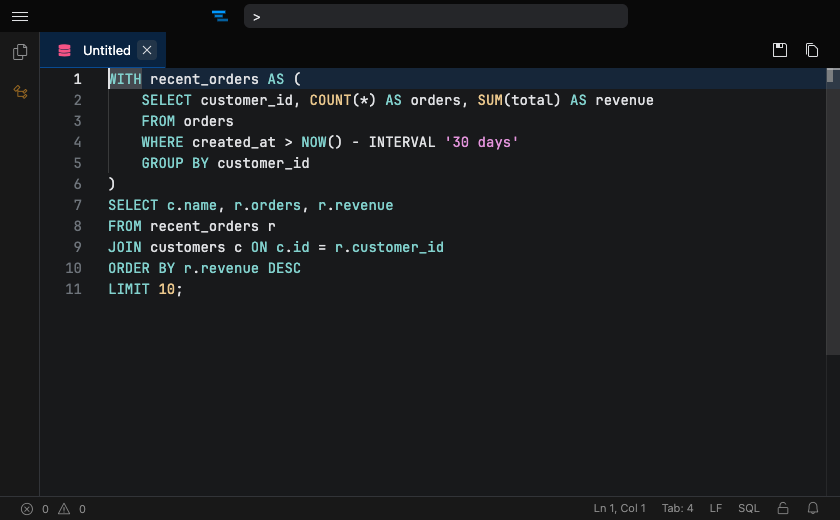The image size is (840, 520).
Task: Click the blue app logo icon
Action: pyautogui.click(x=220, y=16)
